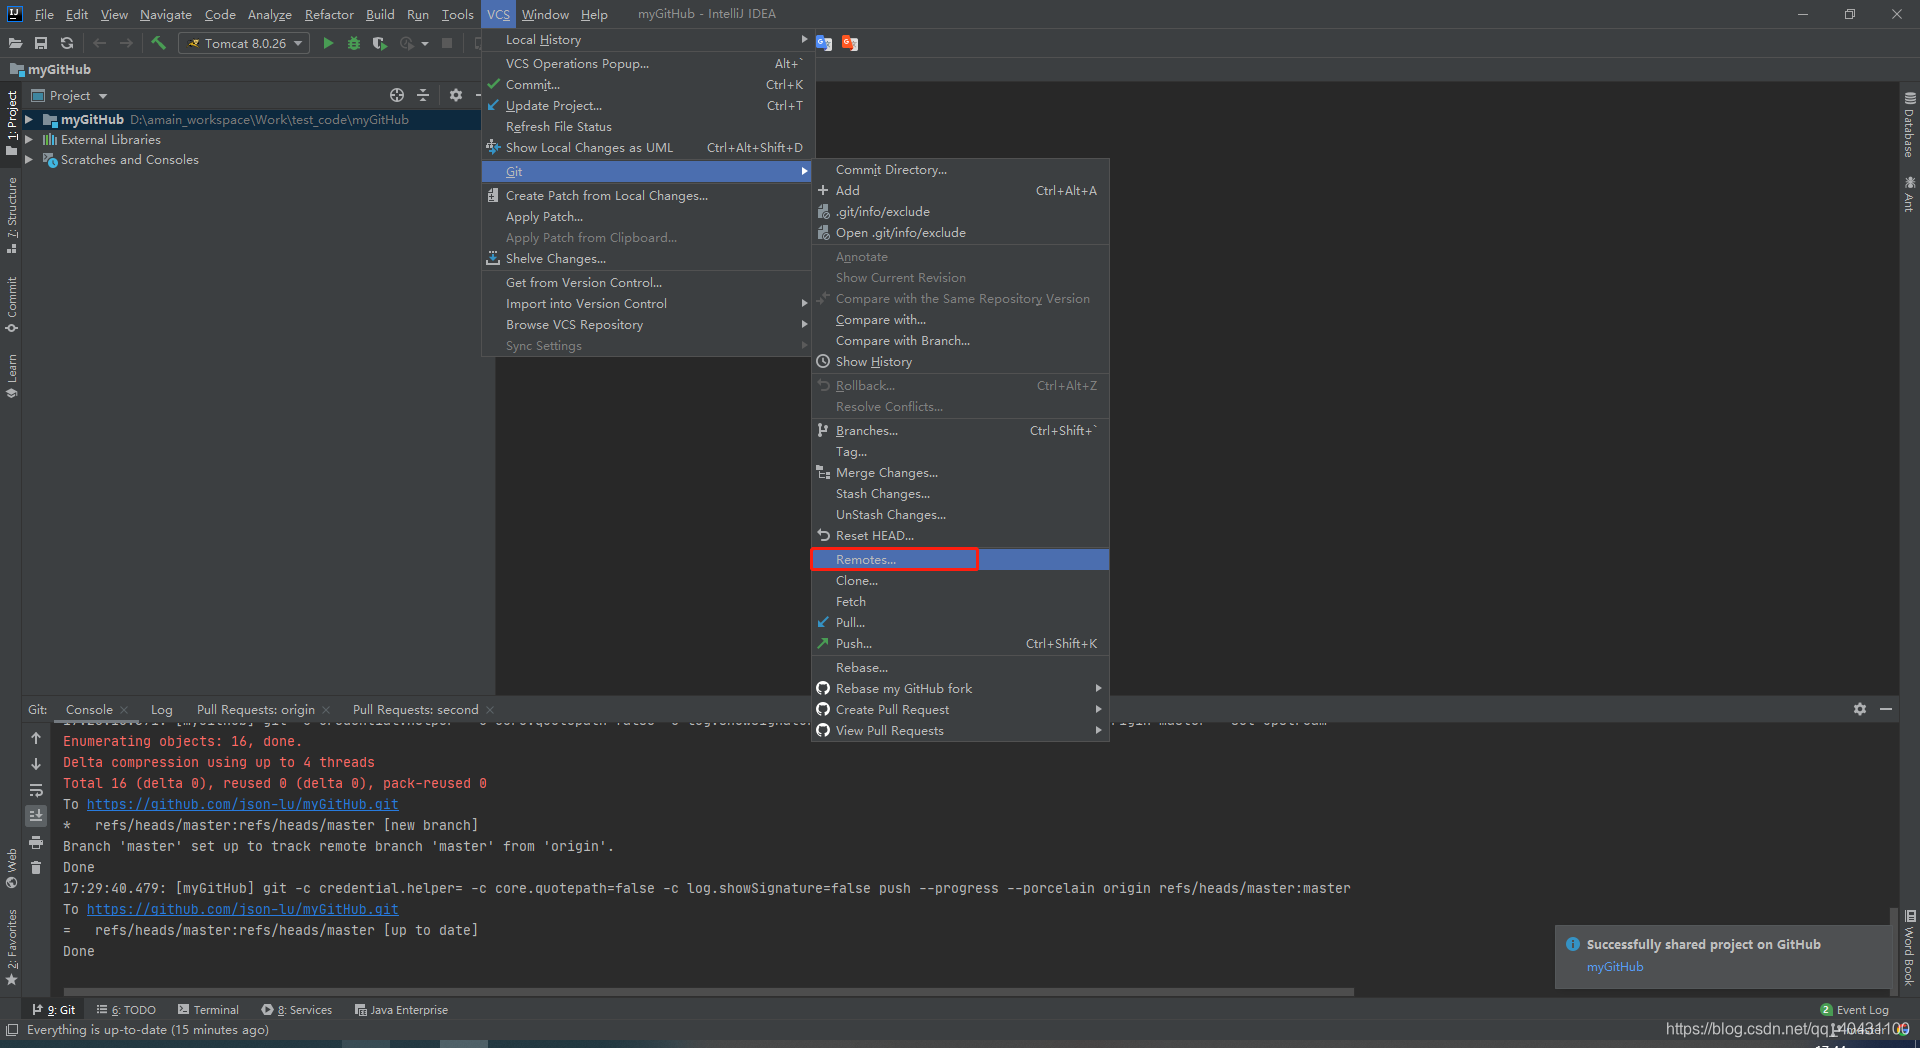
Task: Open the Commit side tool window
Action: pyautogui.click(x=12, y=305)
